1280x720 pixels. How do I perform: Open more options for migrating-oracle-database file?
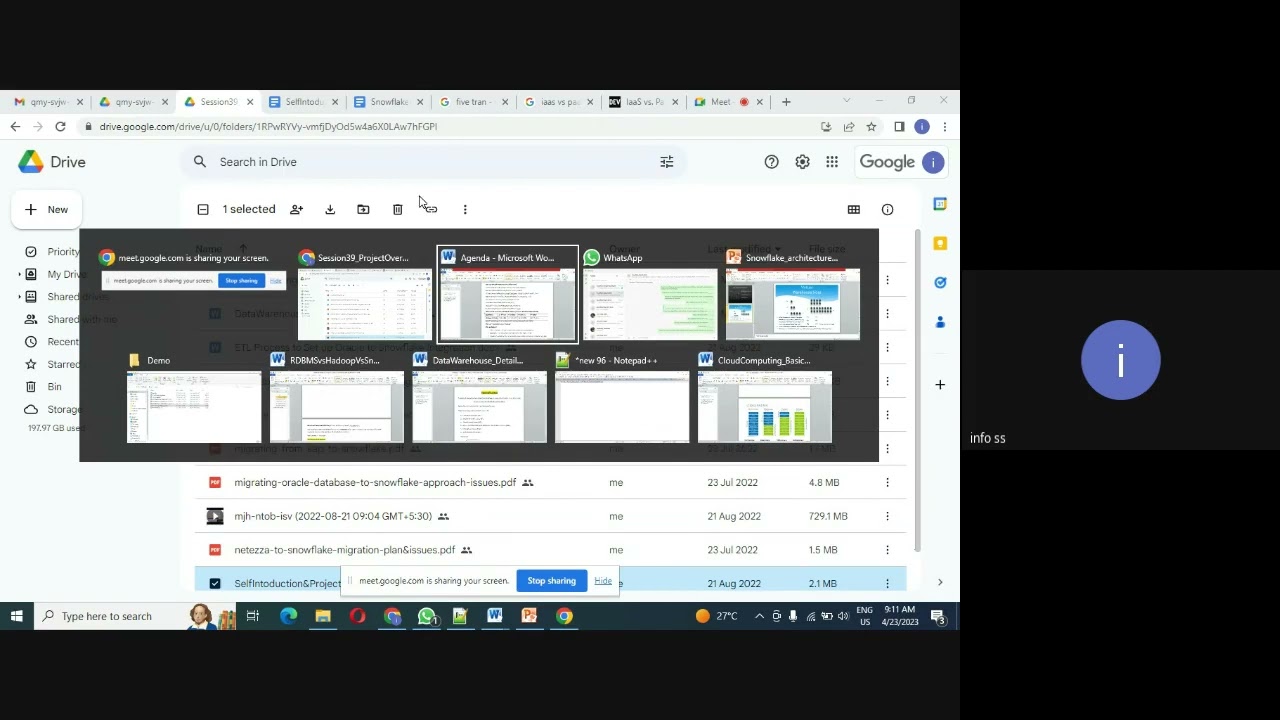pos(887,482)
